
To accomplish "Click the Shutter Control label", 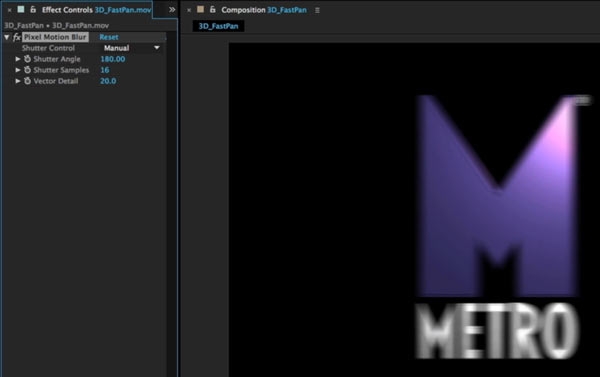I will click(x=48, y=48).
